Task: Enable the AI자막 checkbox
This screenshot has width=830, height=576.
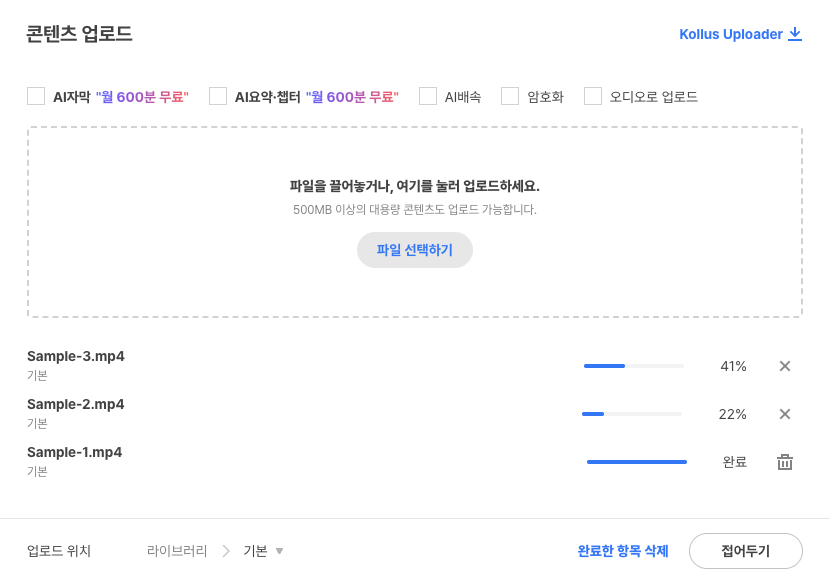Action: (x=36, y=96)
